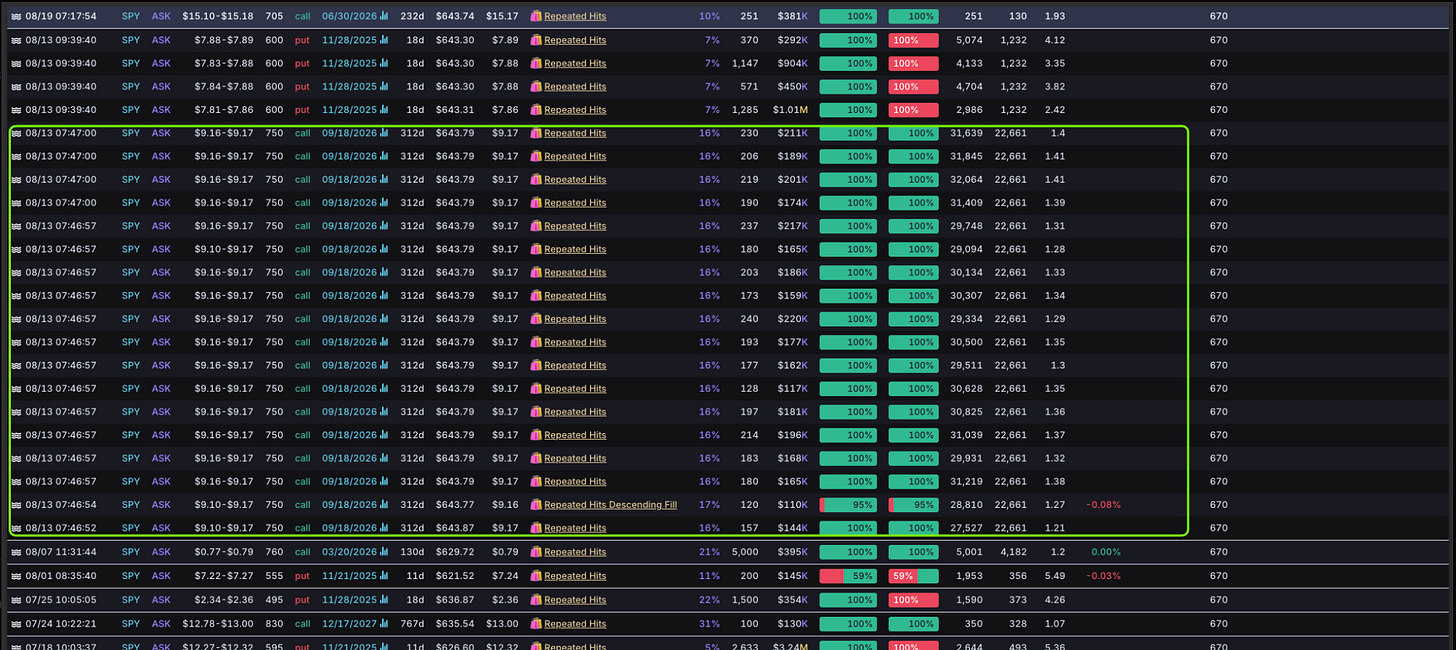Open the chart icon in the 07/25 10:05:05 row
Viewport: 1456px width, 650px height.
[x=384, y=600]
